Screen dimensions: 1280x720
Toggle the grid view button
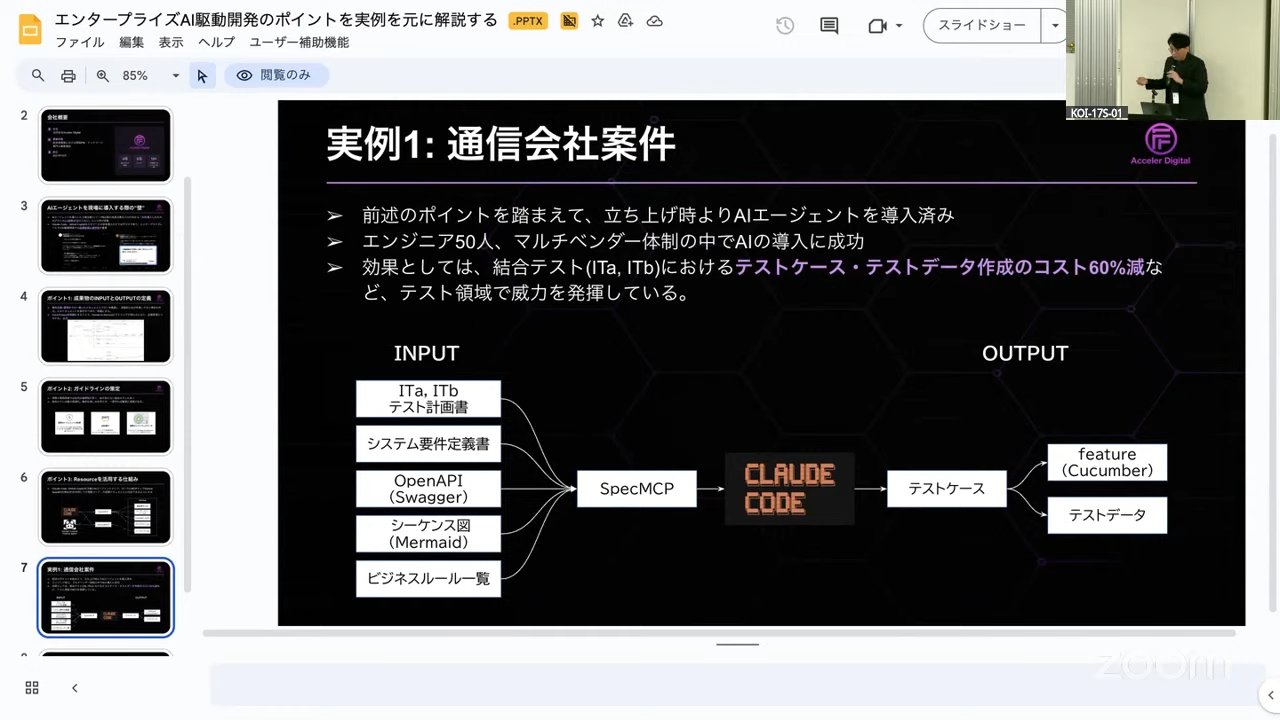click(32, 688)
